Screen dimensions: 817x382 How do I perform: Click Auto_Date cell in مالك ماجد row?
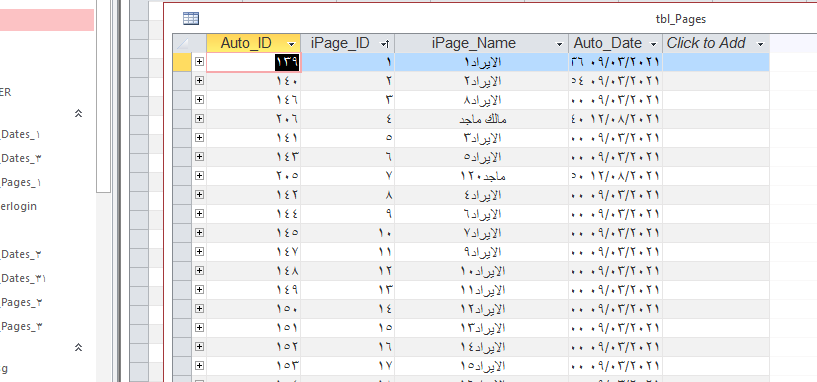coord(615,119)
